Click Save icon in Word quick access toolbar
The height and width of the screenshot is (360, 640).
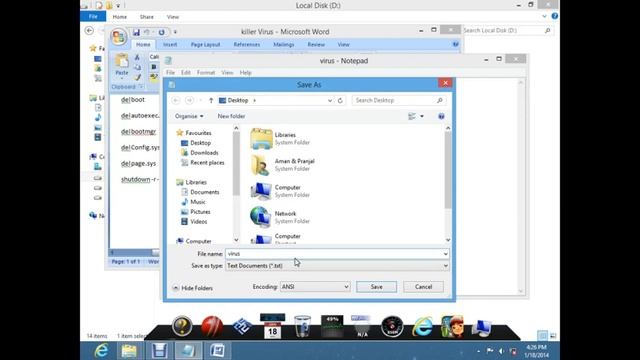(136, 32)
